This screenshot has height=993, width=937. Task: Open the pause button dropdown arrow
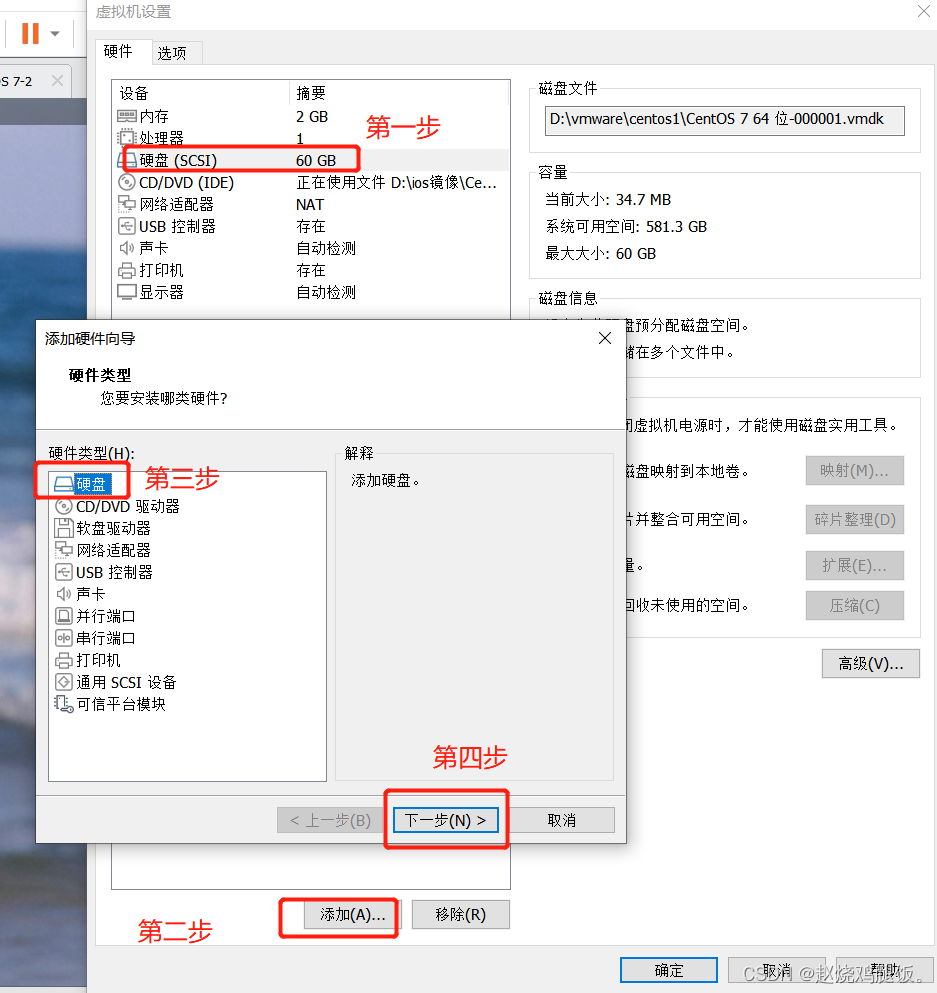[x=55, y=31]
